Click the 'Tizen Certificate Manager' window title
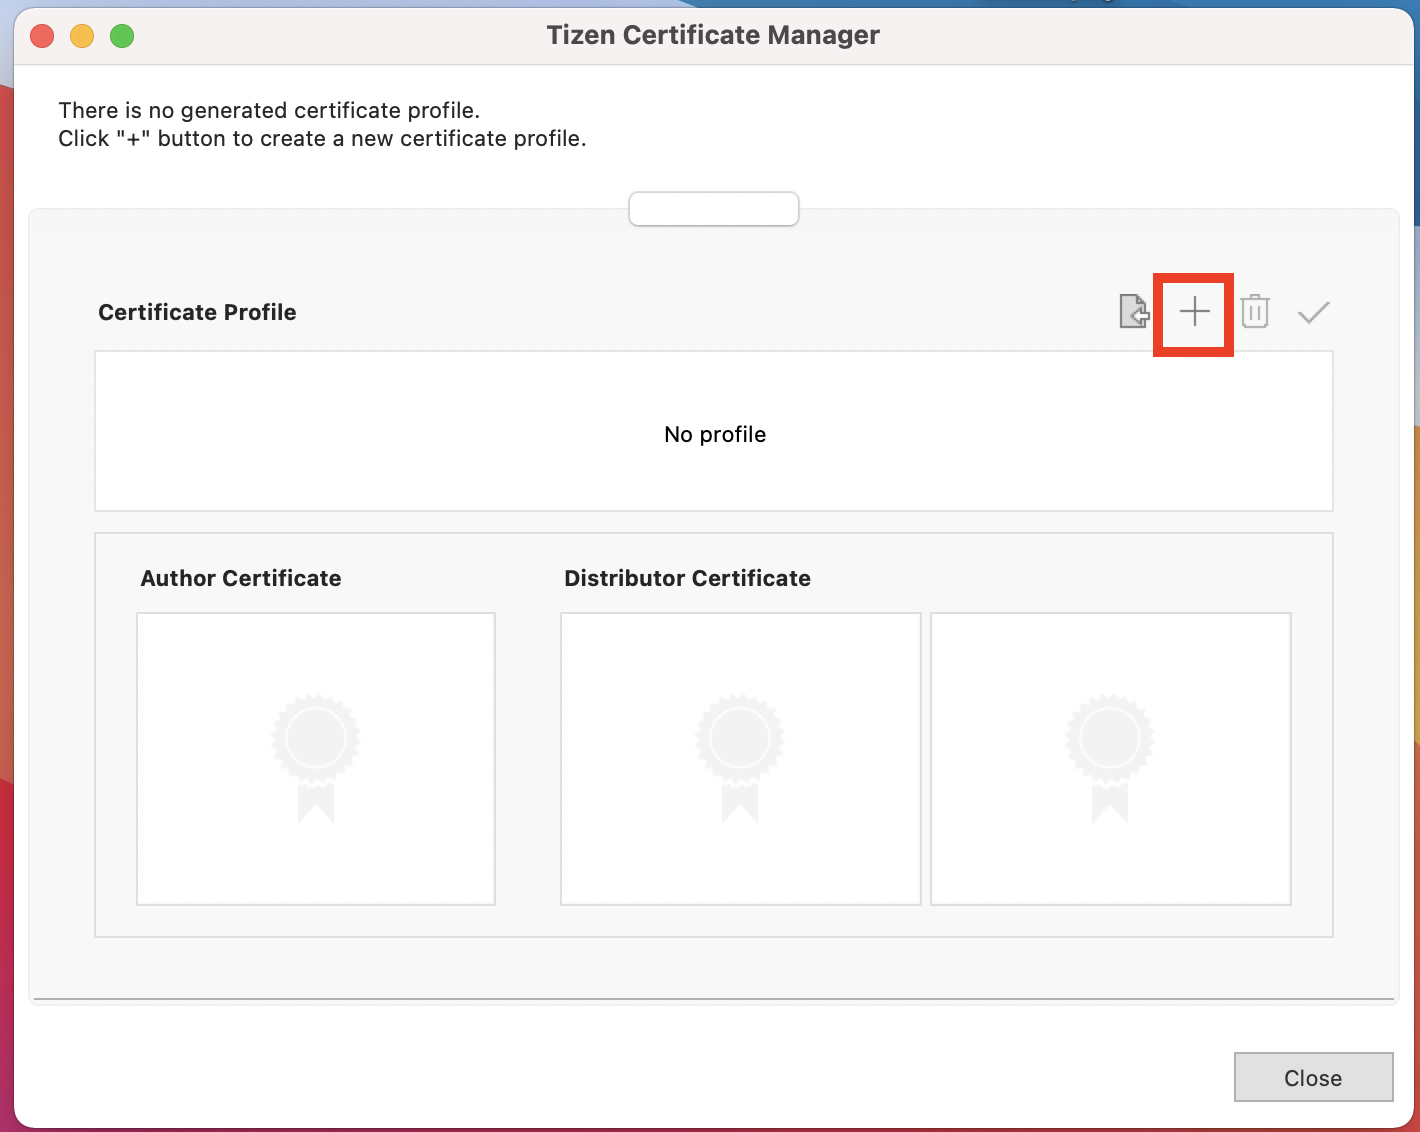The width and height of the screenshot is (1420, 1132). tap(713, 35)
